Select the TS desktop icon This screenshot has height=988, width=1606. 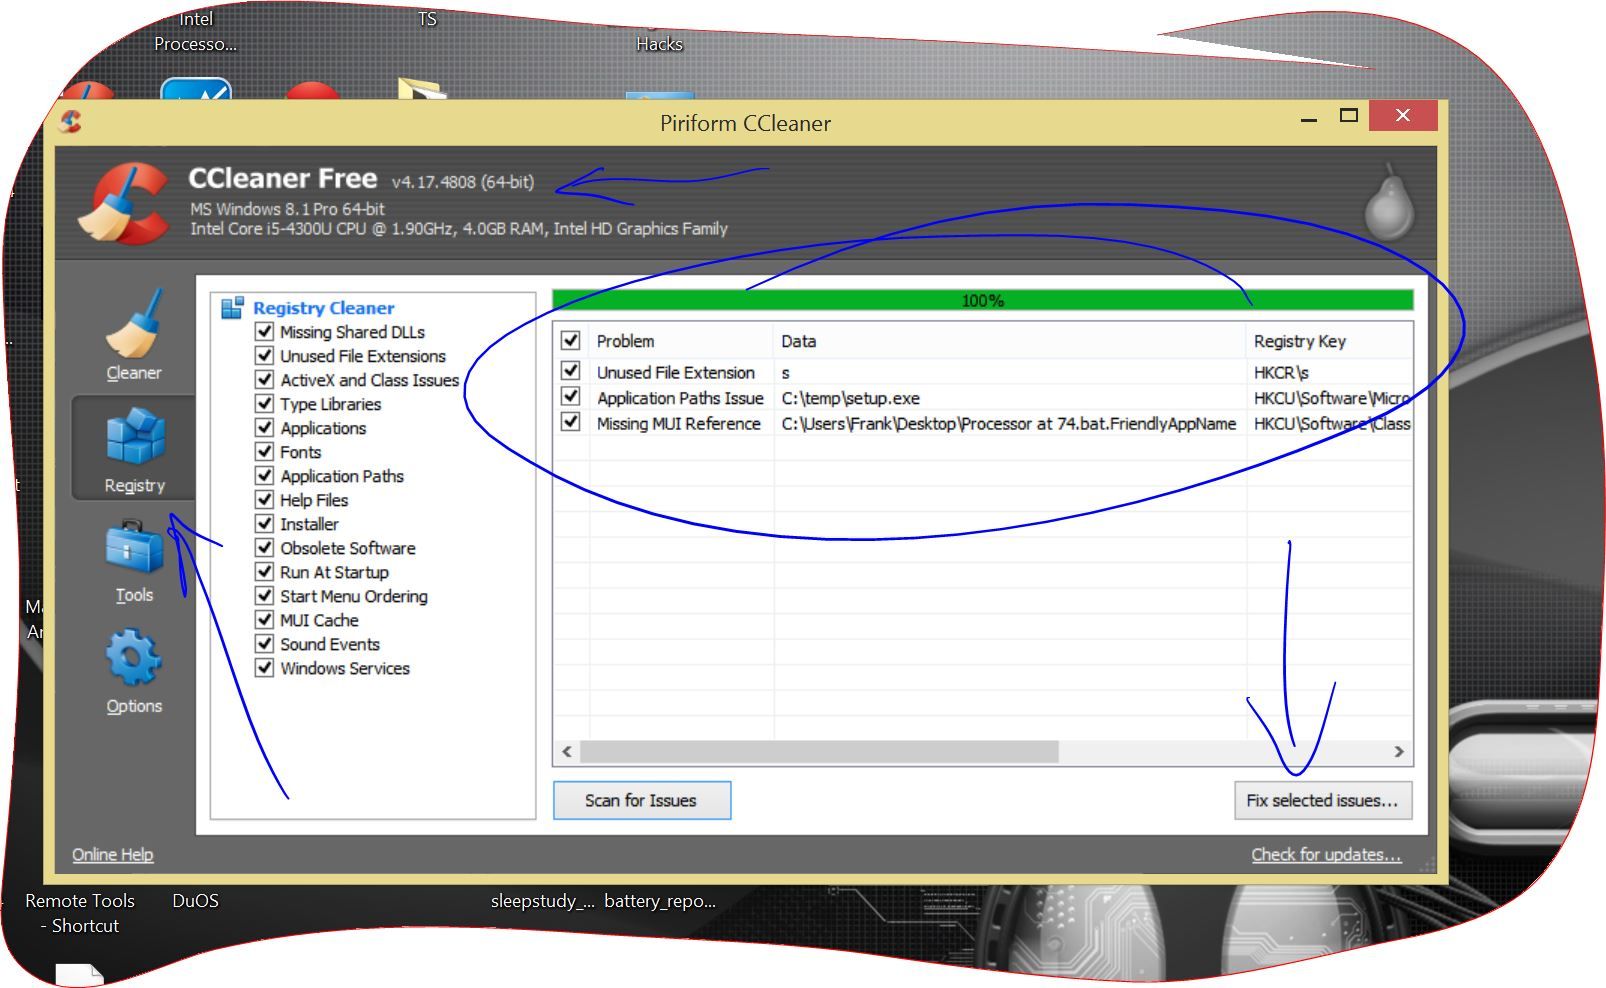427,19
